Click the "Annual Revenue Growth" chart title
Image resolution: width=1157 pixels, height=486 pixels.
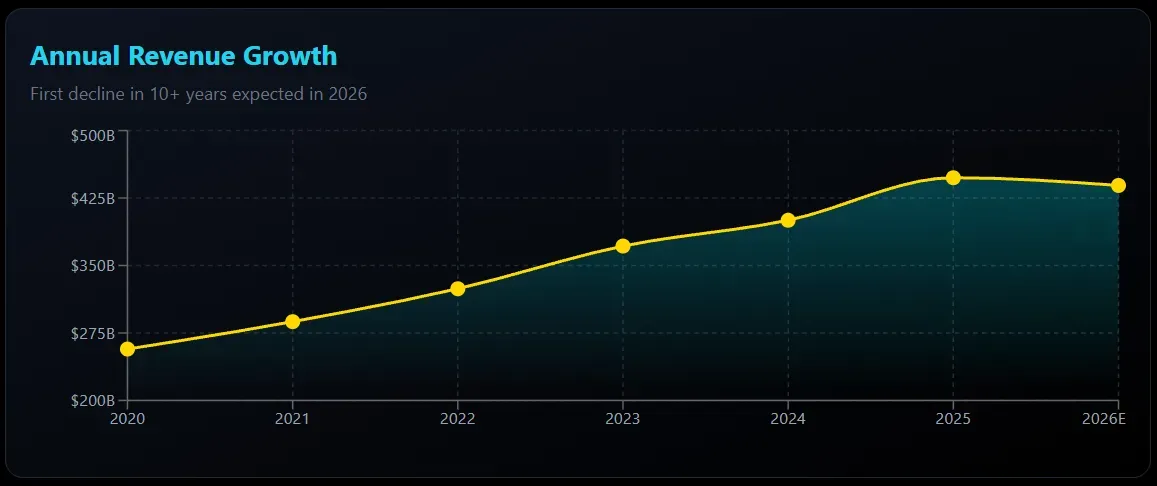pyautogui.click(x=183, y=56)
